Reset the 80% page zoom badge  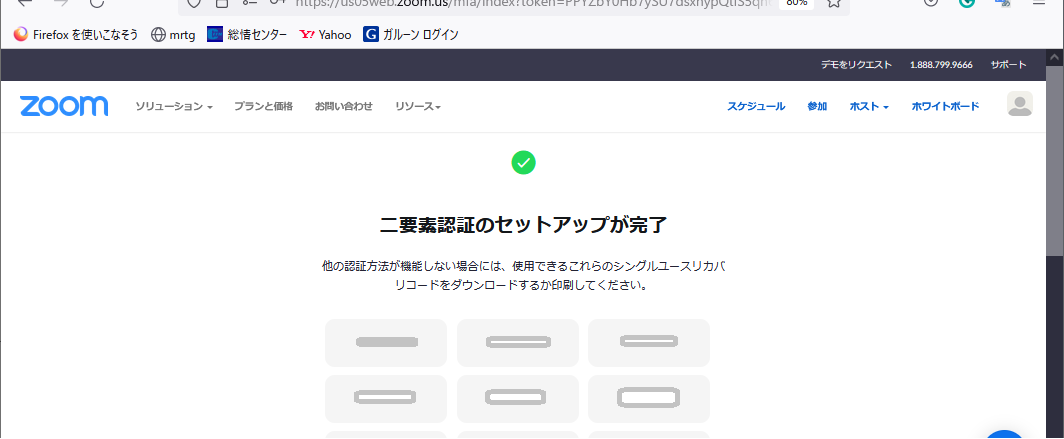797,3
